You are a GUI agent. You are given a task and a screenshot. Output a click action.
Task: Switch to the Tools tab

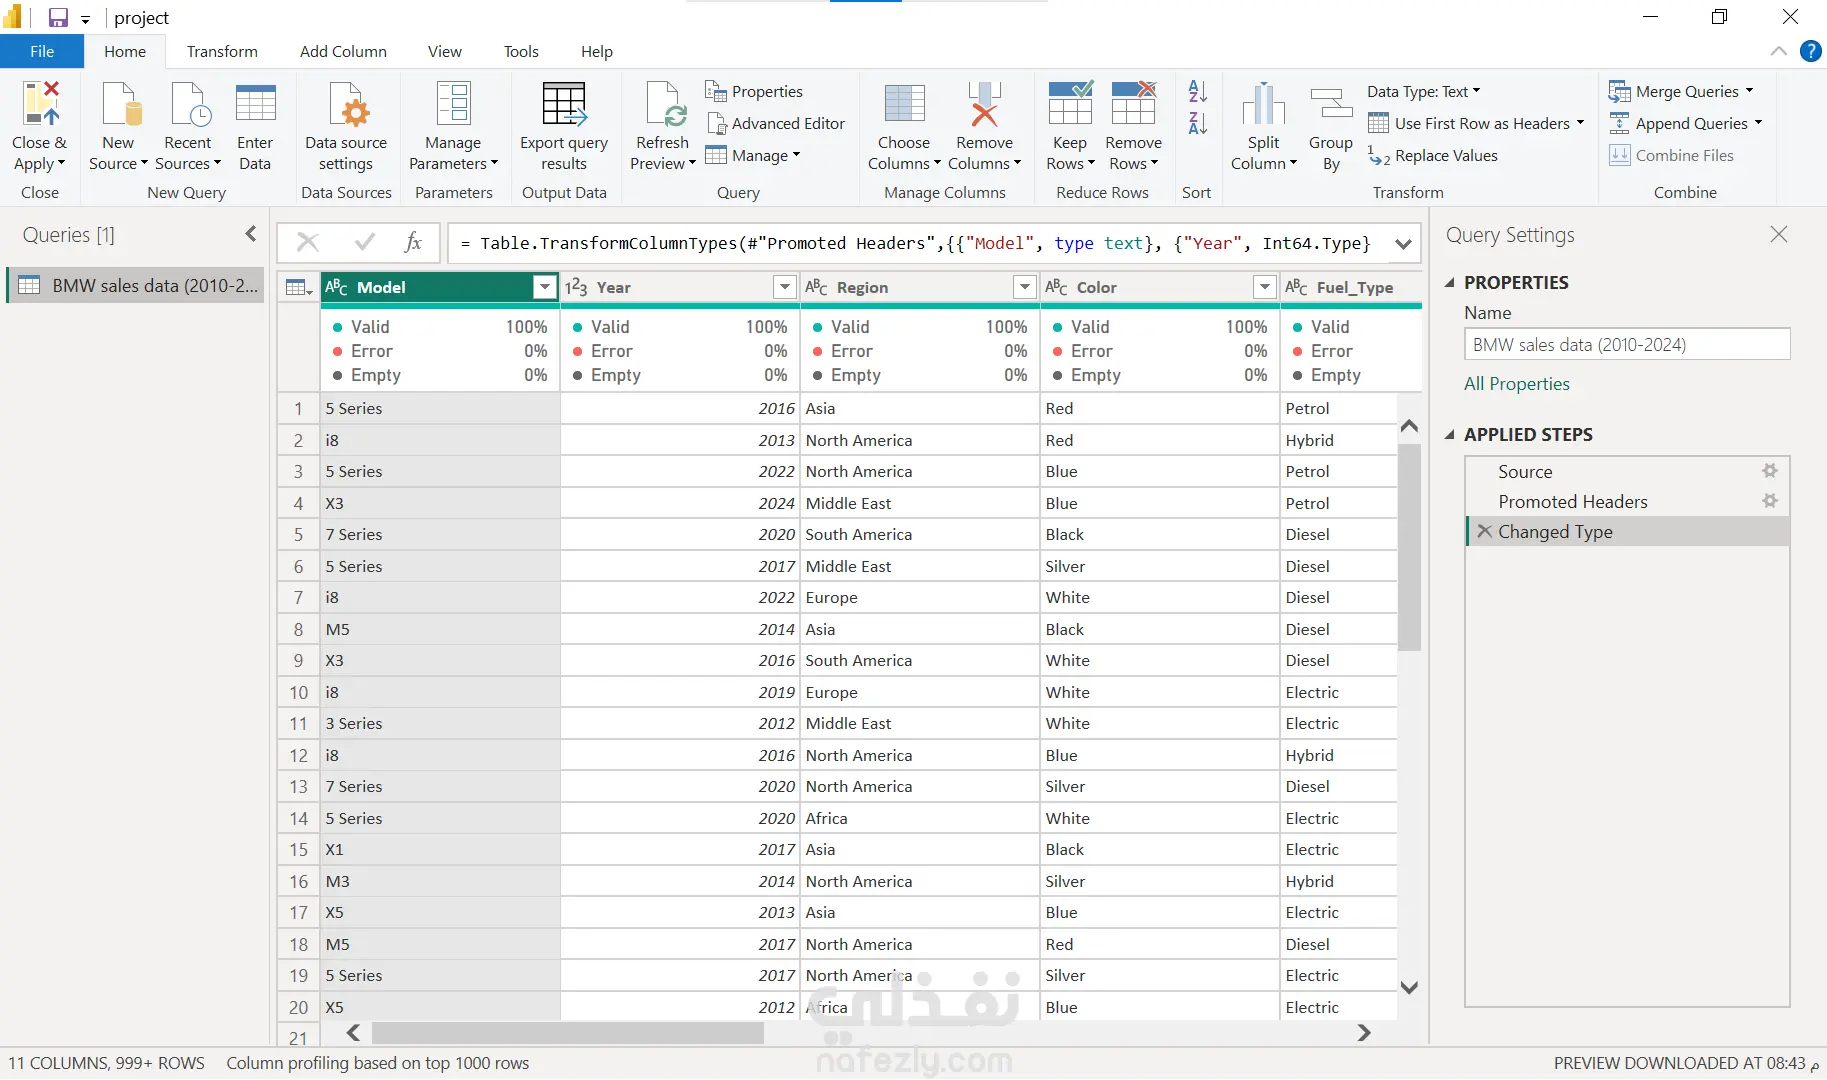[x=521, y=51]
